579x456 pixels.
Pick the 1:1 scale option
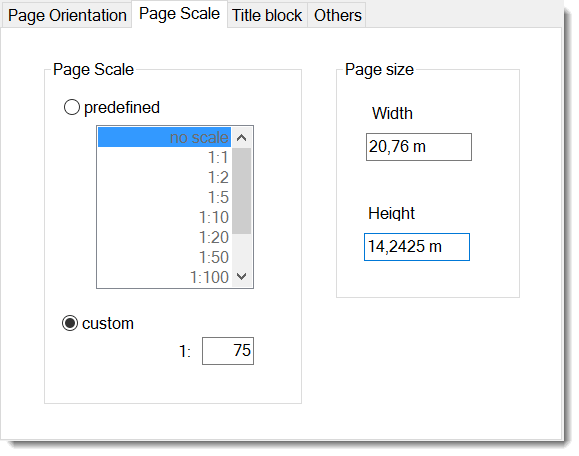point(164,158)
